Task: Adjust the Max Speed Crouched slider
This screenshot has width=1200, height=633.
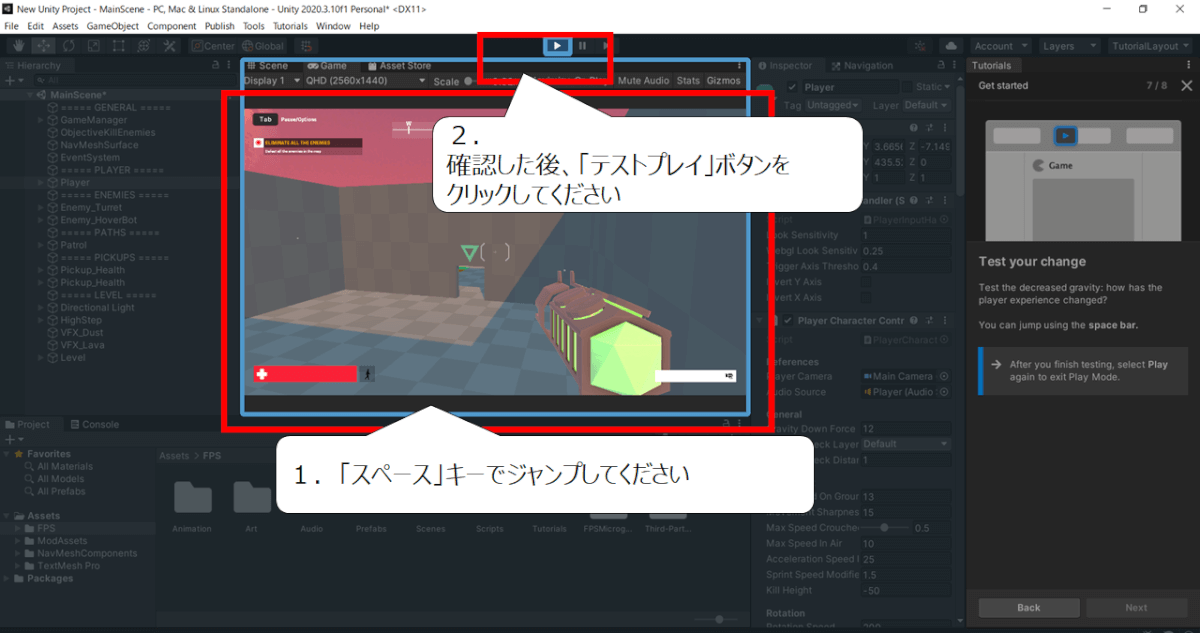Action: 882,527
